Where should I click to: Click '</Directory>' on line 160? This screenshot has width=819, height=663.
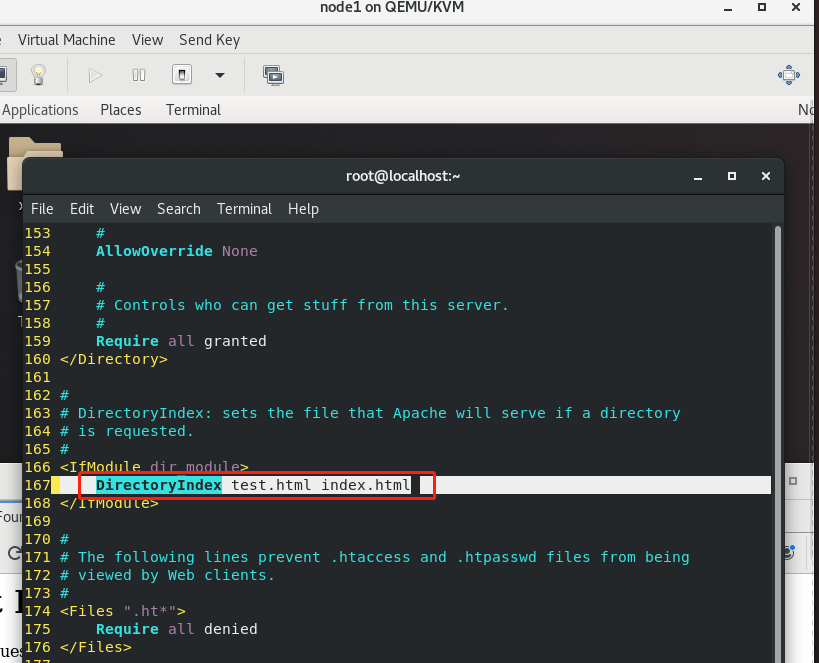pos(114,359)
